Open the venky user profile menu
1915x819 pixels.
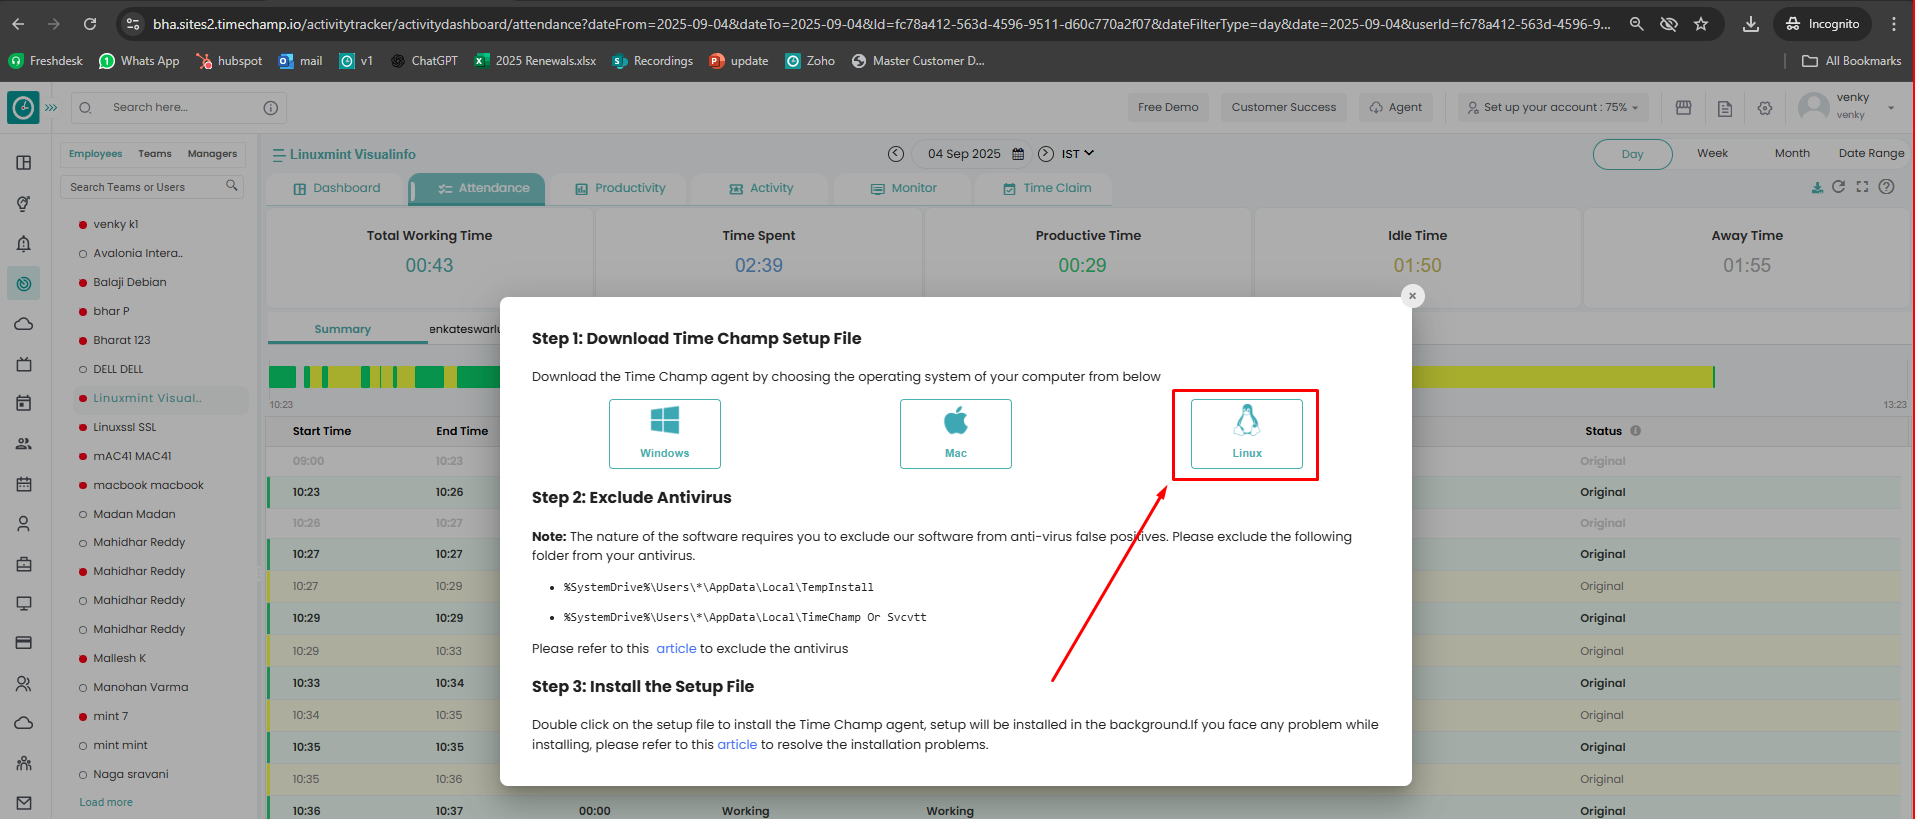pos(1847,106)
